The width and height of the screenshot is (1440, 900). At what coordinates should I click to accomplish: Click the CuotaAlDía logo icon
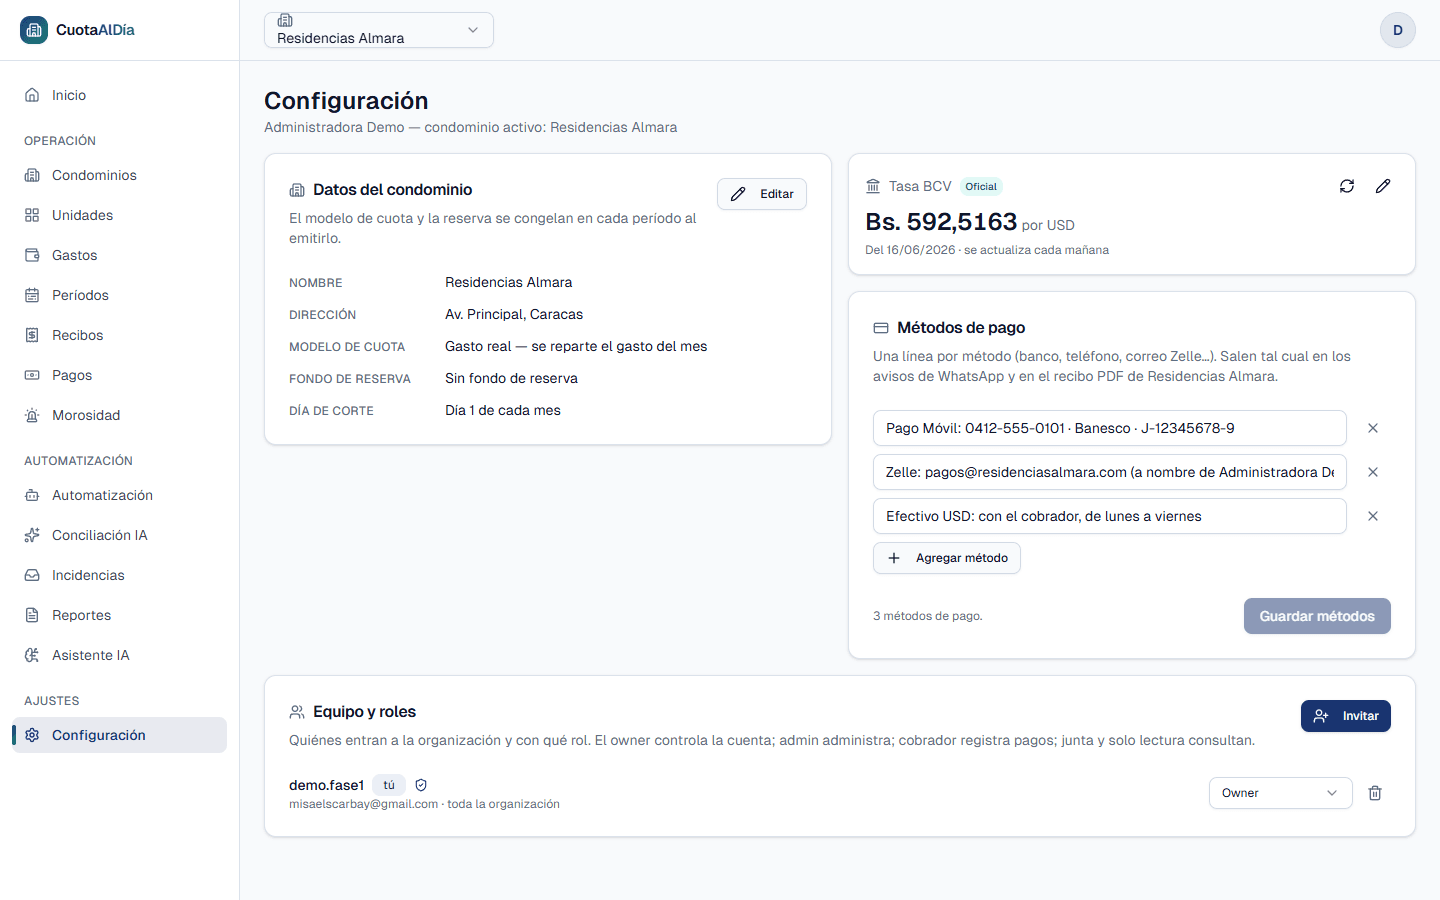click(34, 30)
